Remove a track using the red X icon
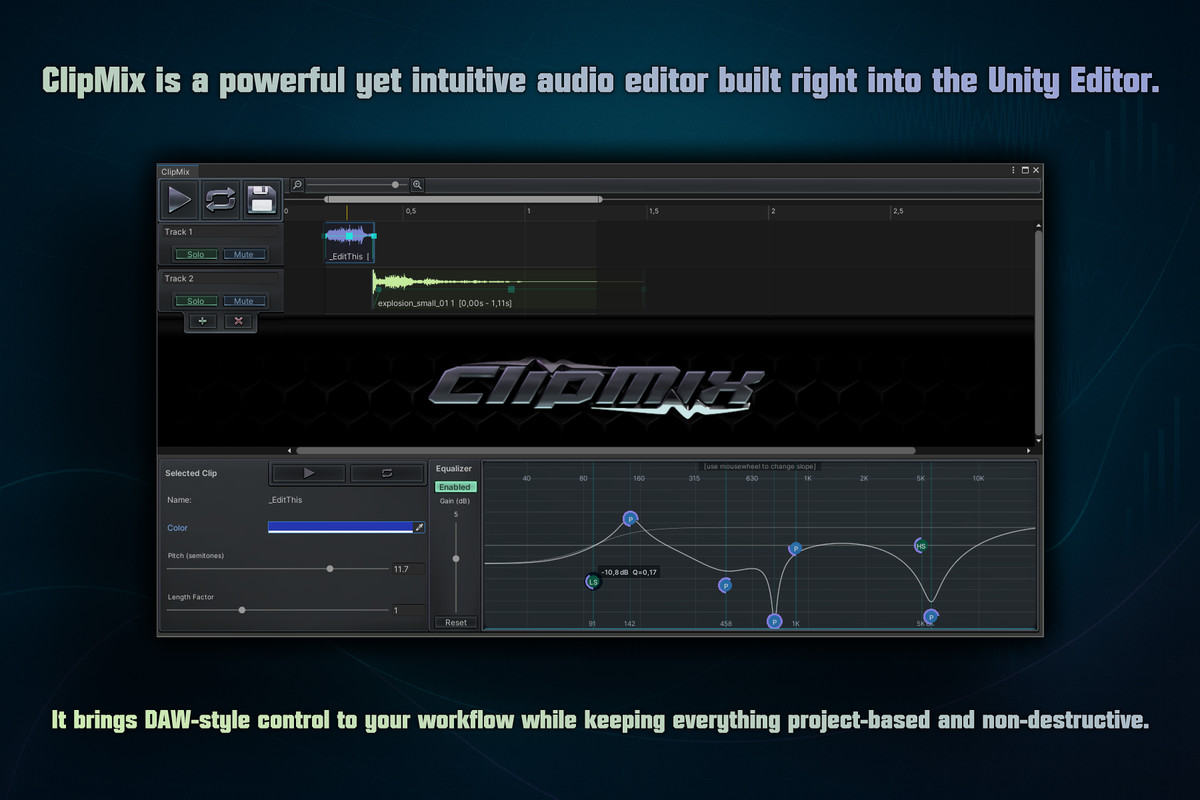 click(237, 321)
